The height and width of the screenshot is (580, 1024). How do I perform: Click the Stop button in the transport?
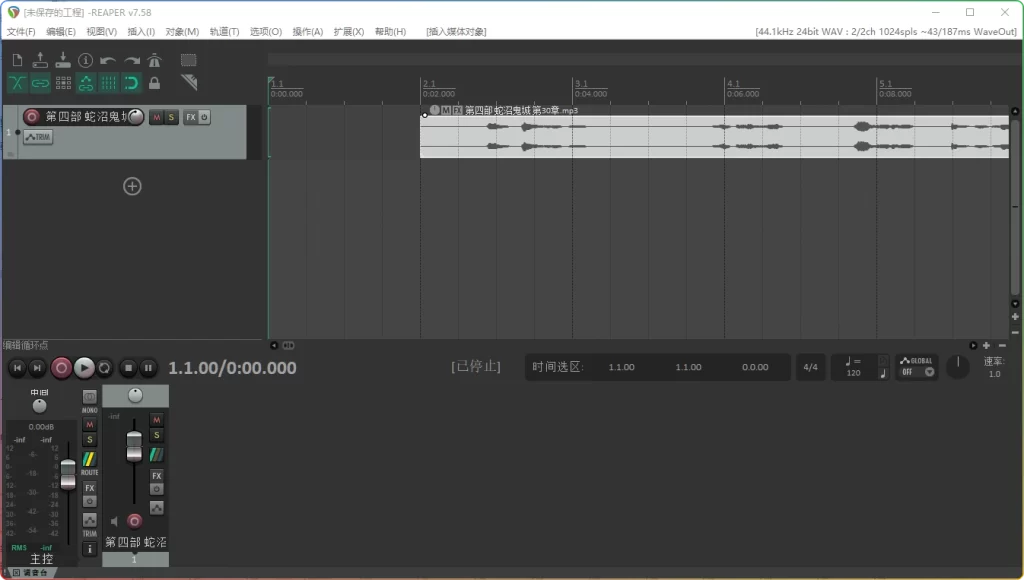click(x=128, y=368)
